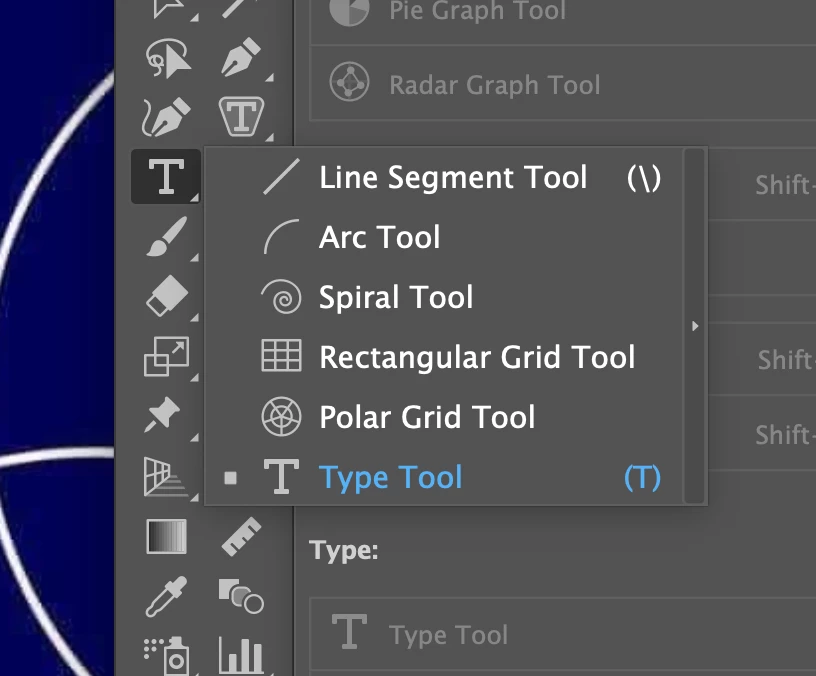
Task: Select the Touch Type tool
Action: [x=241, y=116]
